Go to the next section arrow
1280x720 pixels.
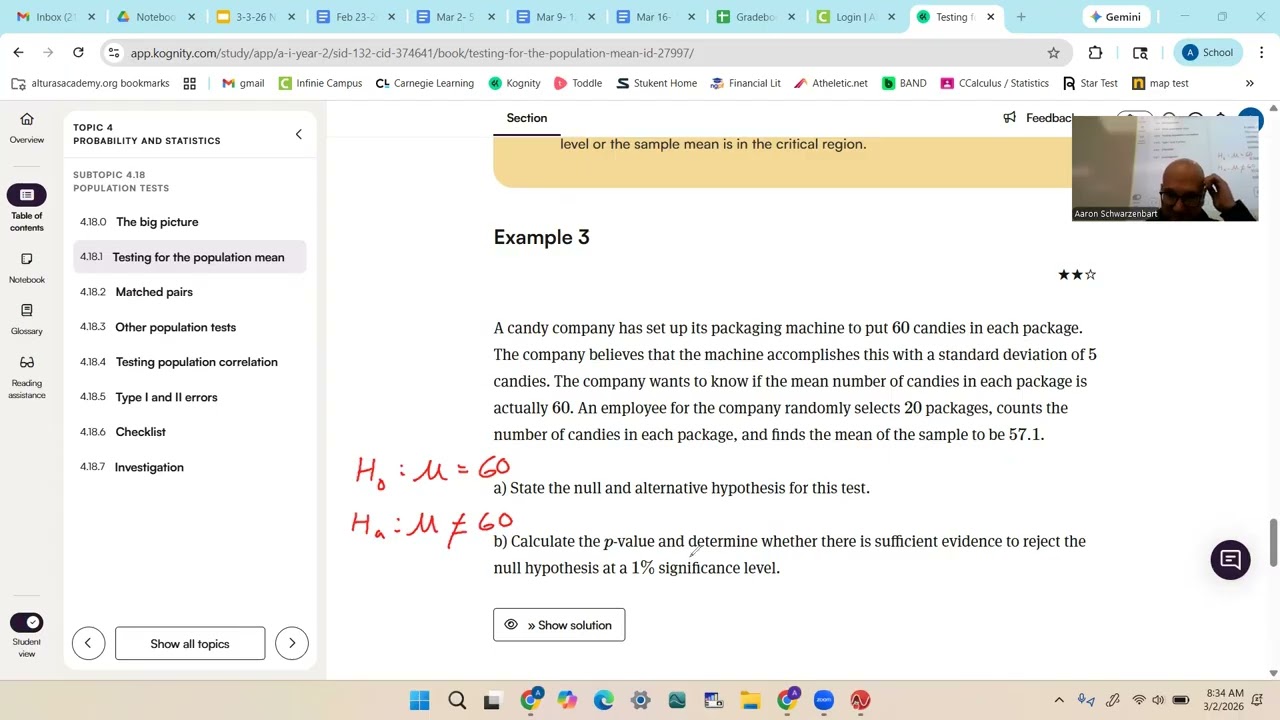tap(292, 643)
